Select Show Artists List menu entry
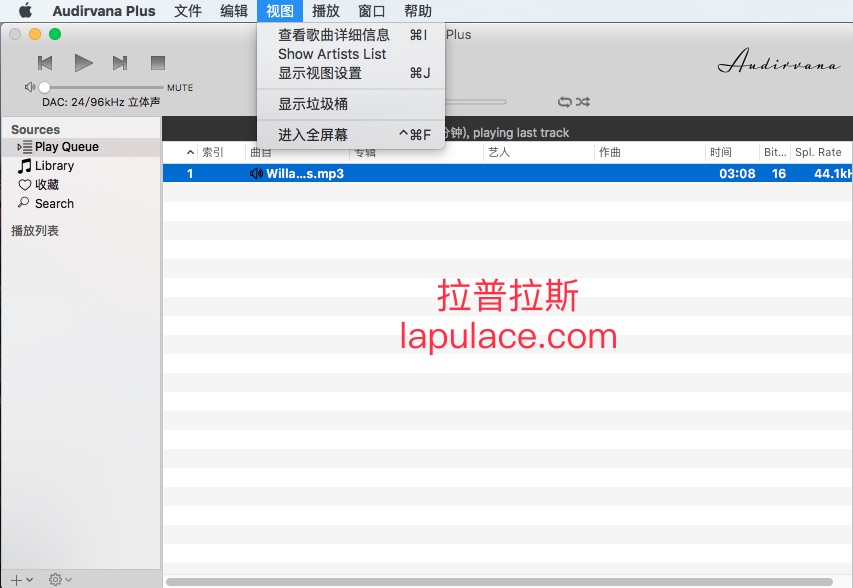 pyautogui.click(x=332, y=54)
